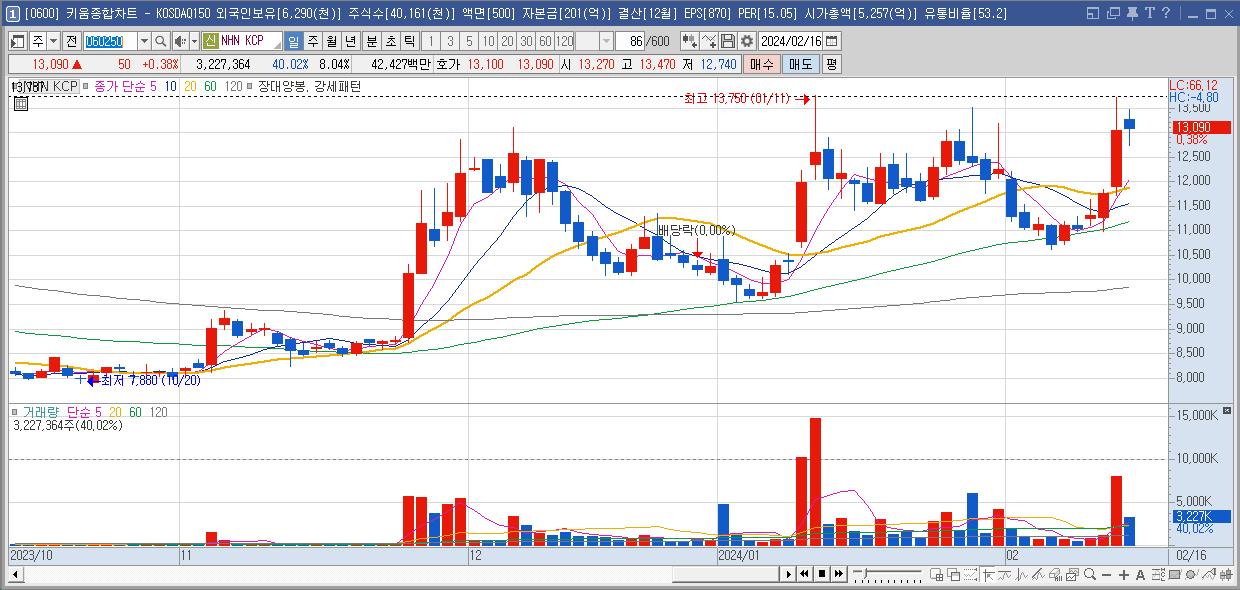Click the 장대양봉, 강세패턴 pattern label
The height and width of the screenshot is (590, 1240).
[309, 87]
